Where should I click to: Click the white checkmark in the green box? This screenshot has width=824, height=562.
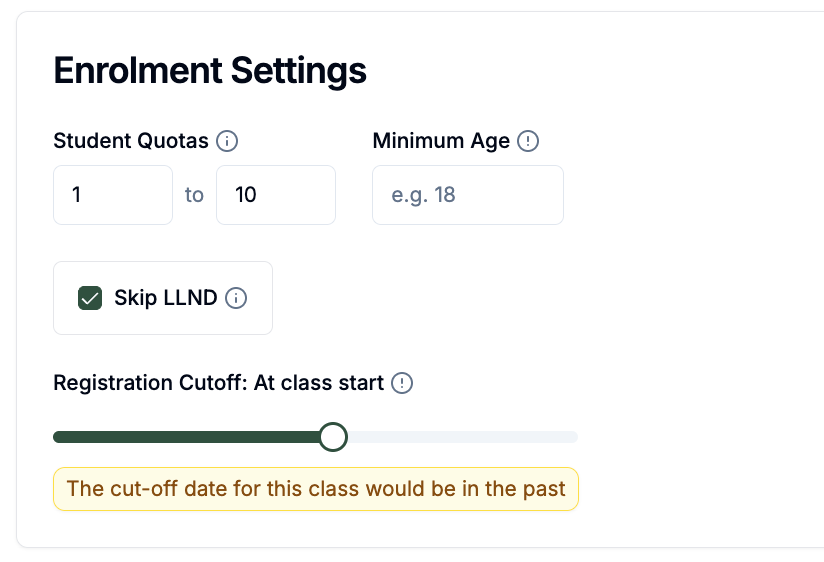[90, 299]
